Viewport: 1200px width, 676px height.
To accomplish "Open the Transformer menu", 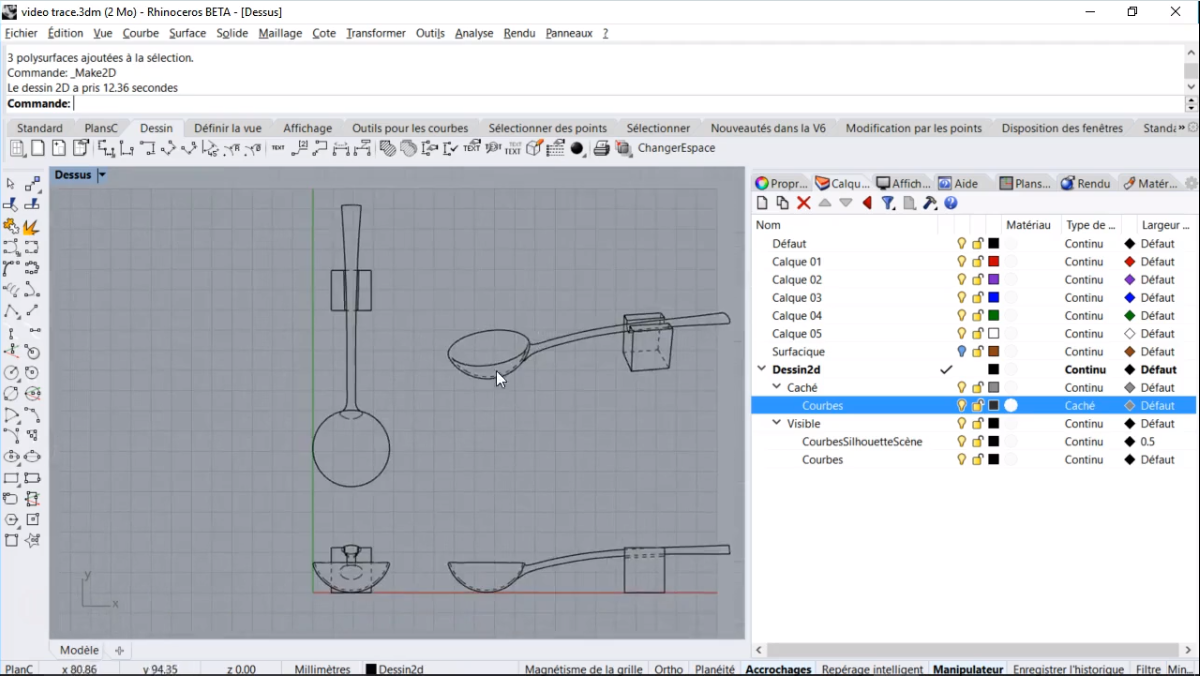I will tap(376, 33).
